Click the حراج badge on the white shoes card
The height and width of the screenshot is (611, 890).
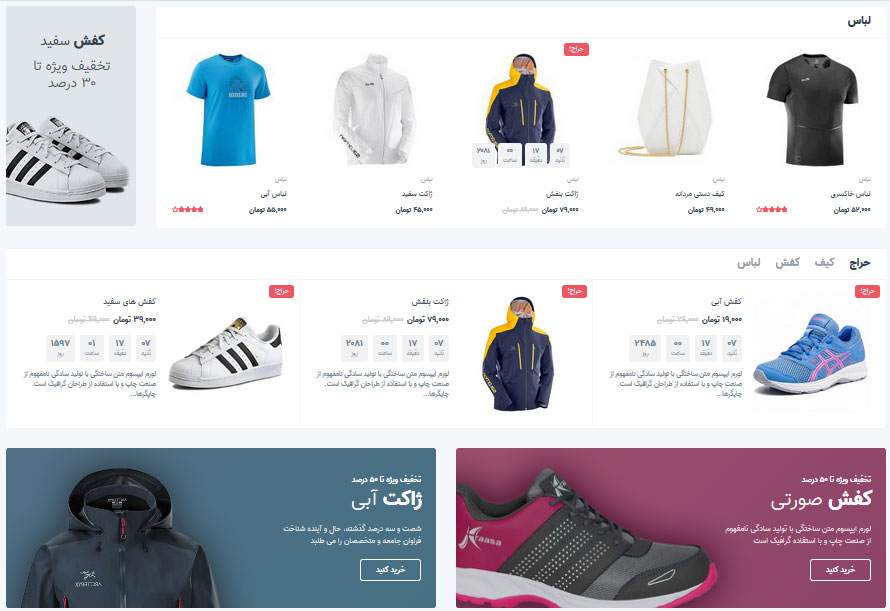coord(282,291)
